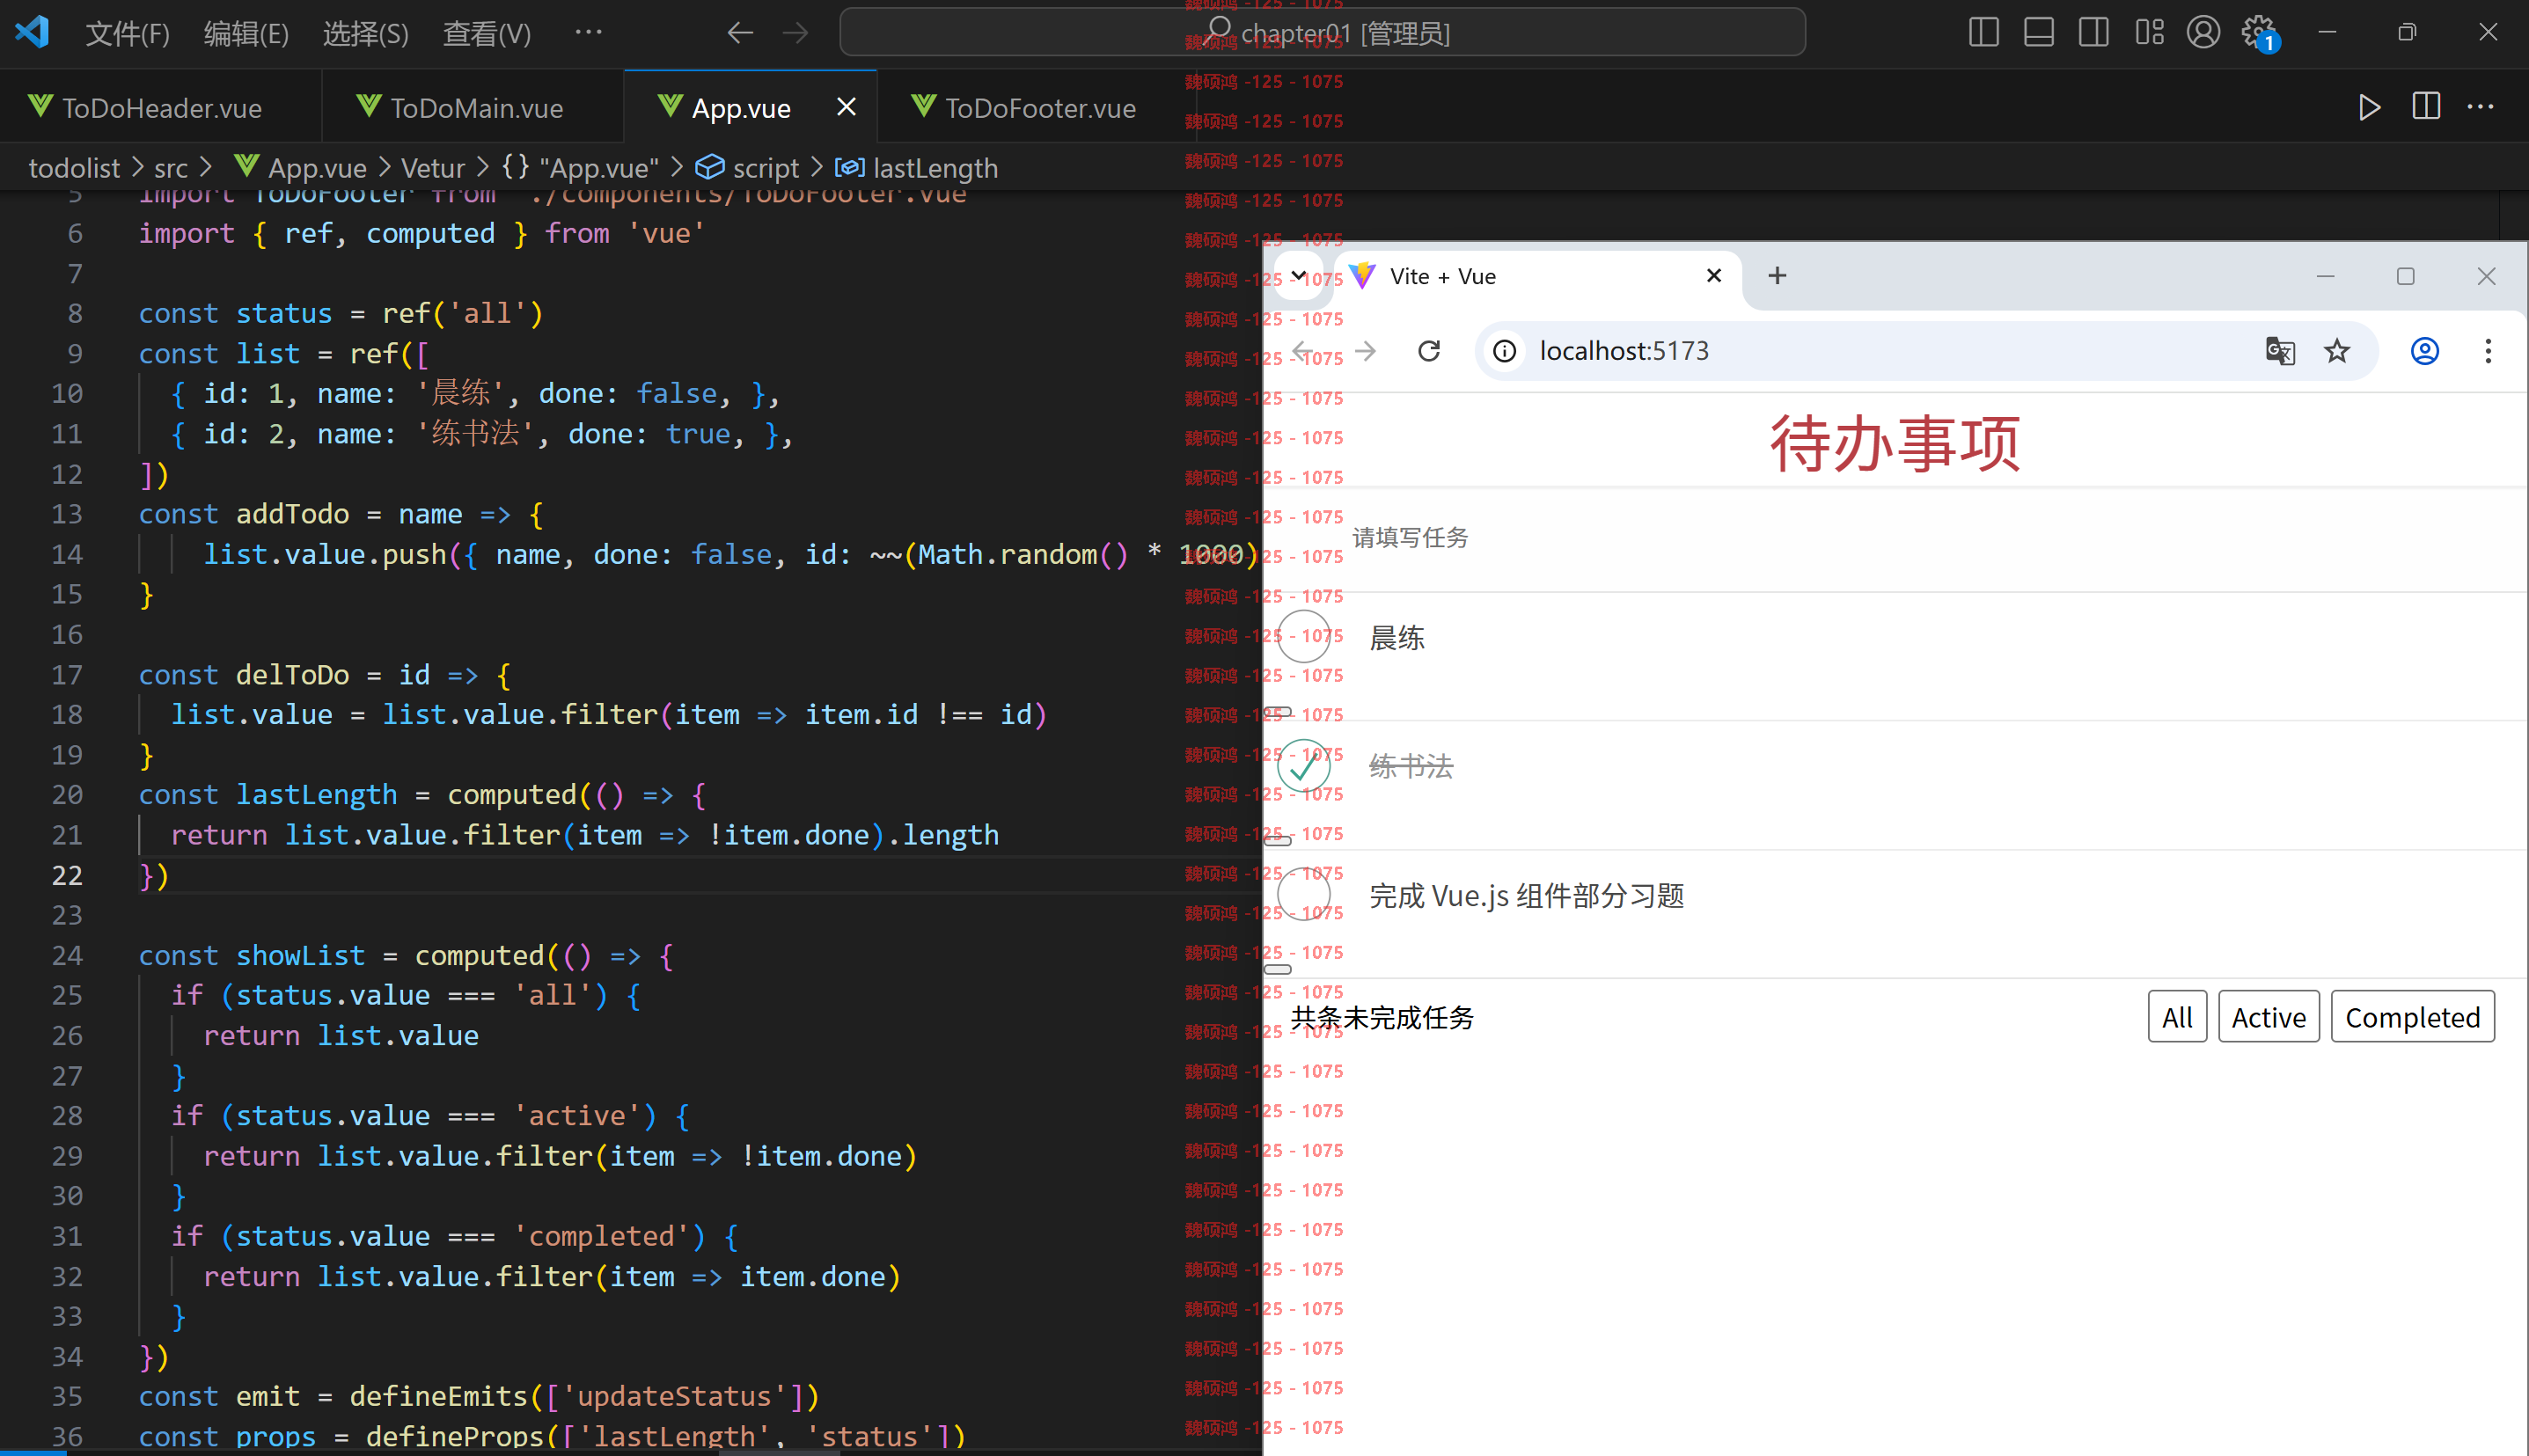
Task: Reload the localhost page
Action: click(x=1429, y=351)
